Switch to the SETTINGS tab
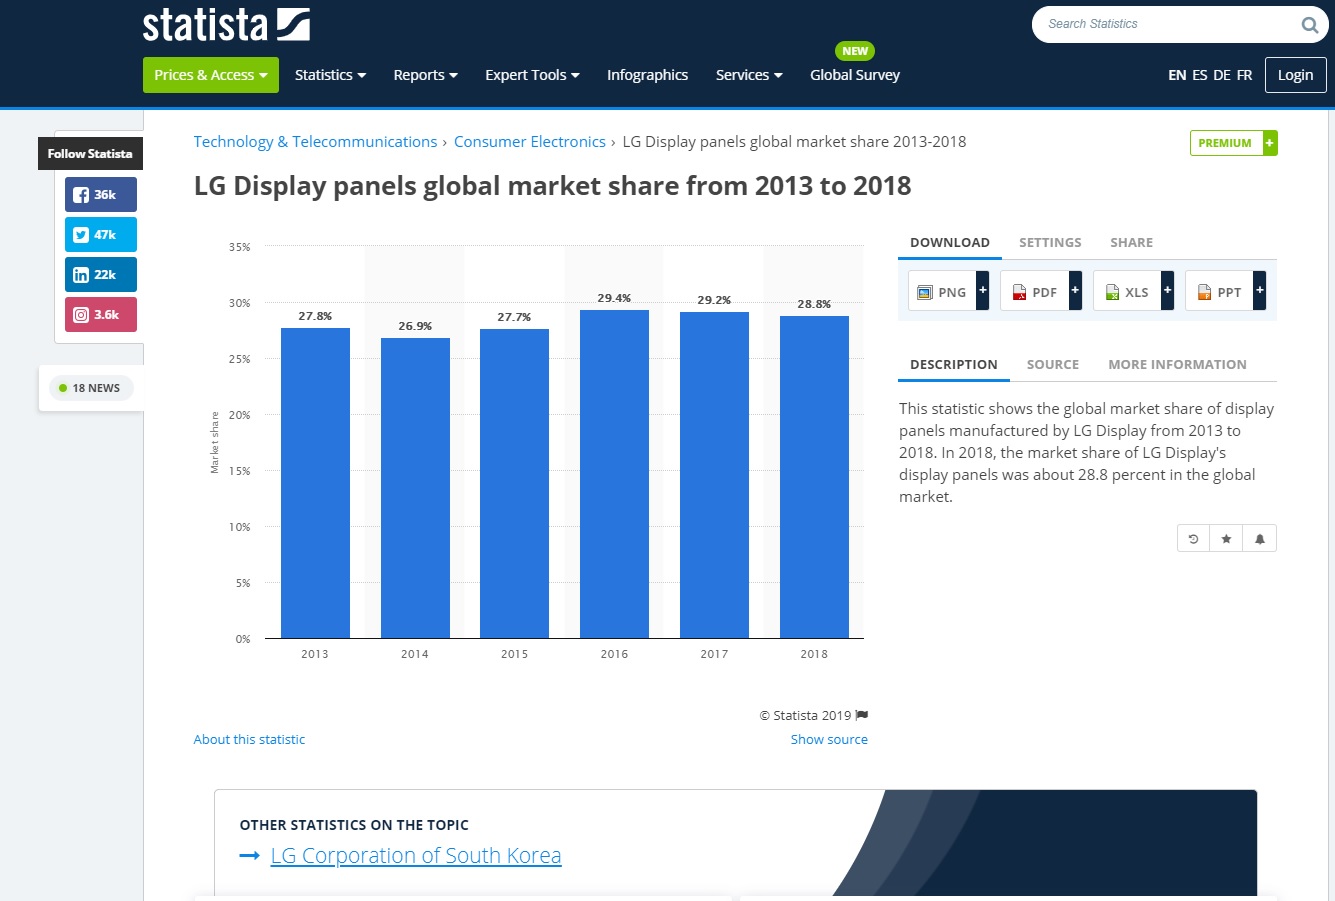 click(1050, 243)
